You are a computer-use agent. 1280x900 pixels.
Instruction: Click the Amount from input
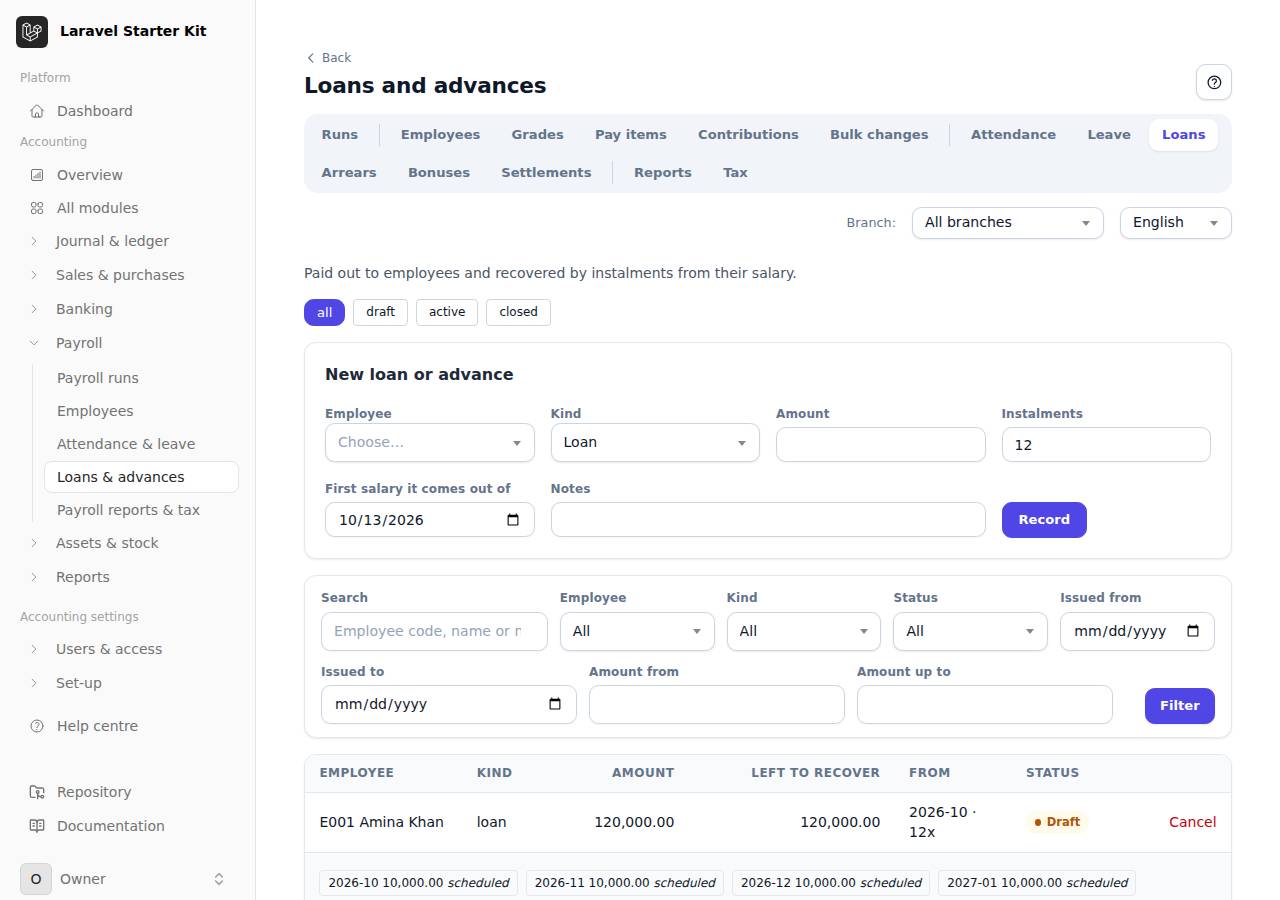pos(717,704)
